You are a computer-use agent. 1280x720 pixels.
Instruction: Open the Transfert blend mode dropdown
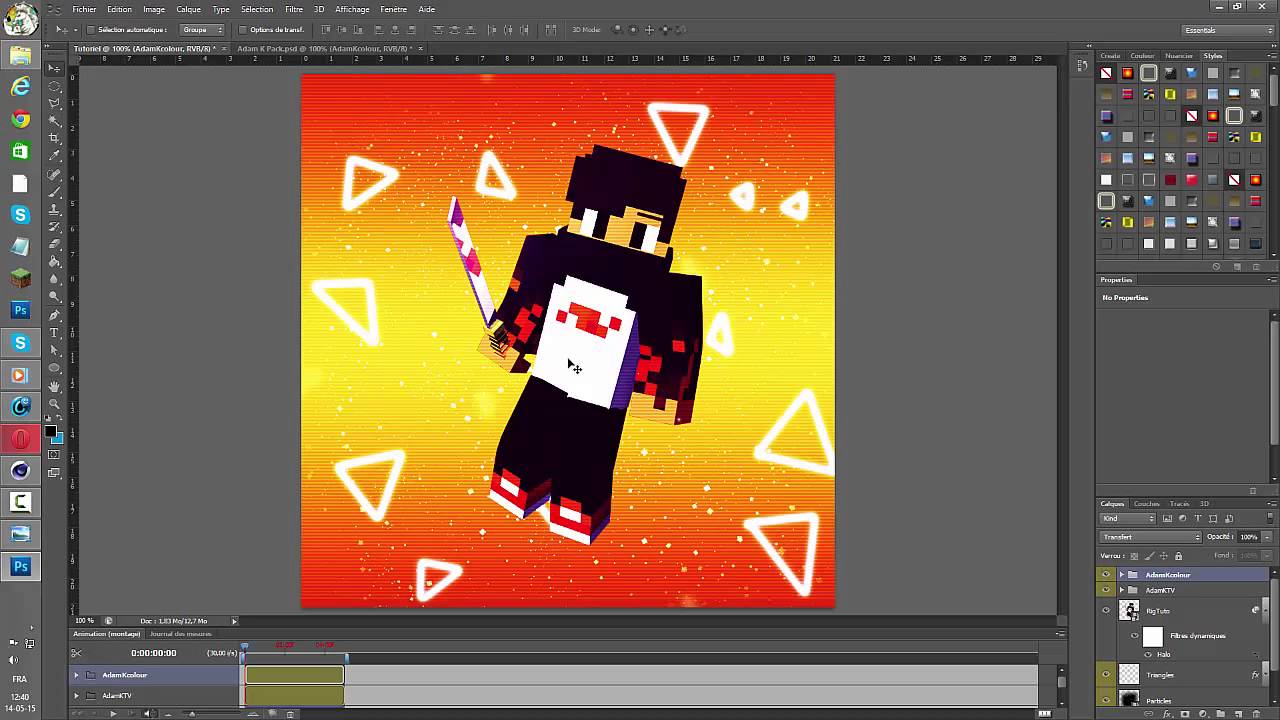1150,537
